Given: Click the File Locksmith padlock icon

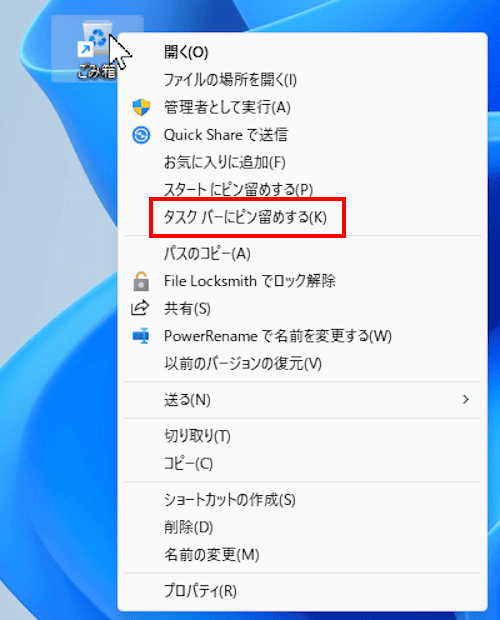Looking at the screenshot, I should click(x=141, y=281).
